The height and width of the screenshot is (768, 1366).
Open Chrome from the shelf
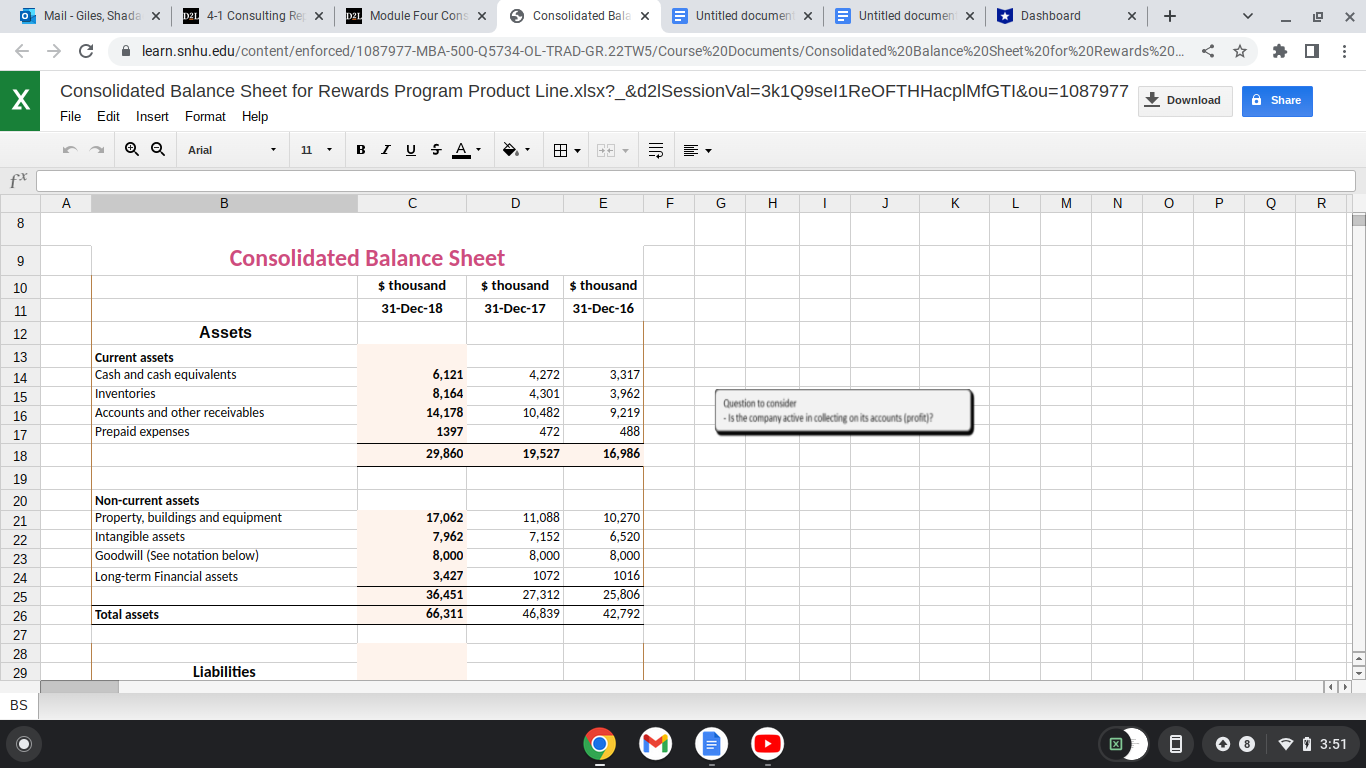tap(599, 744)
